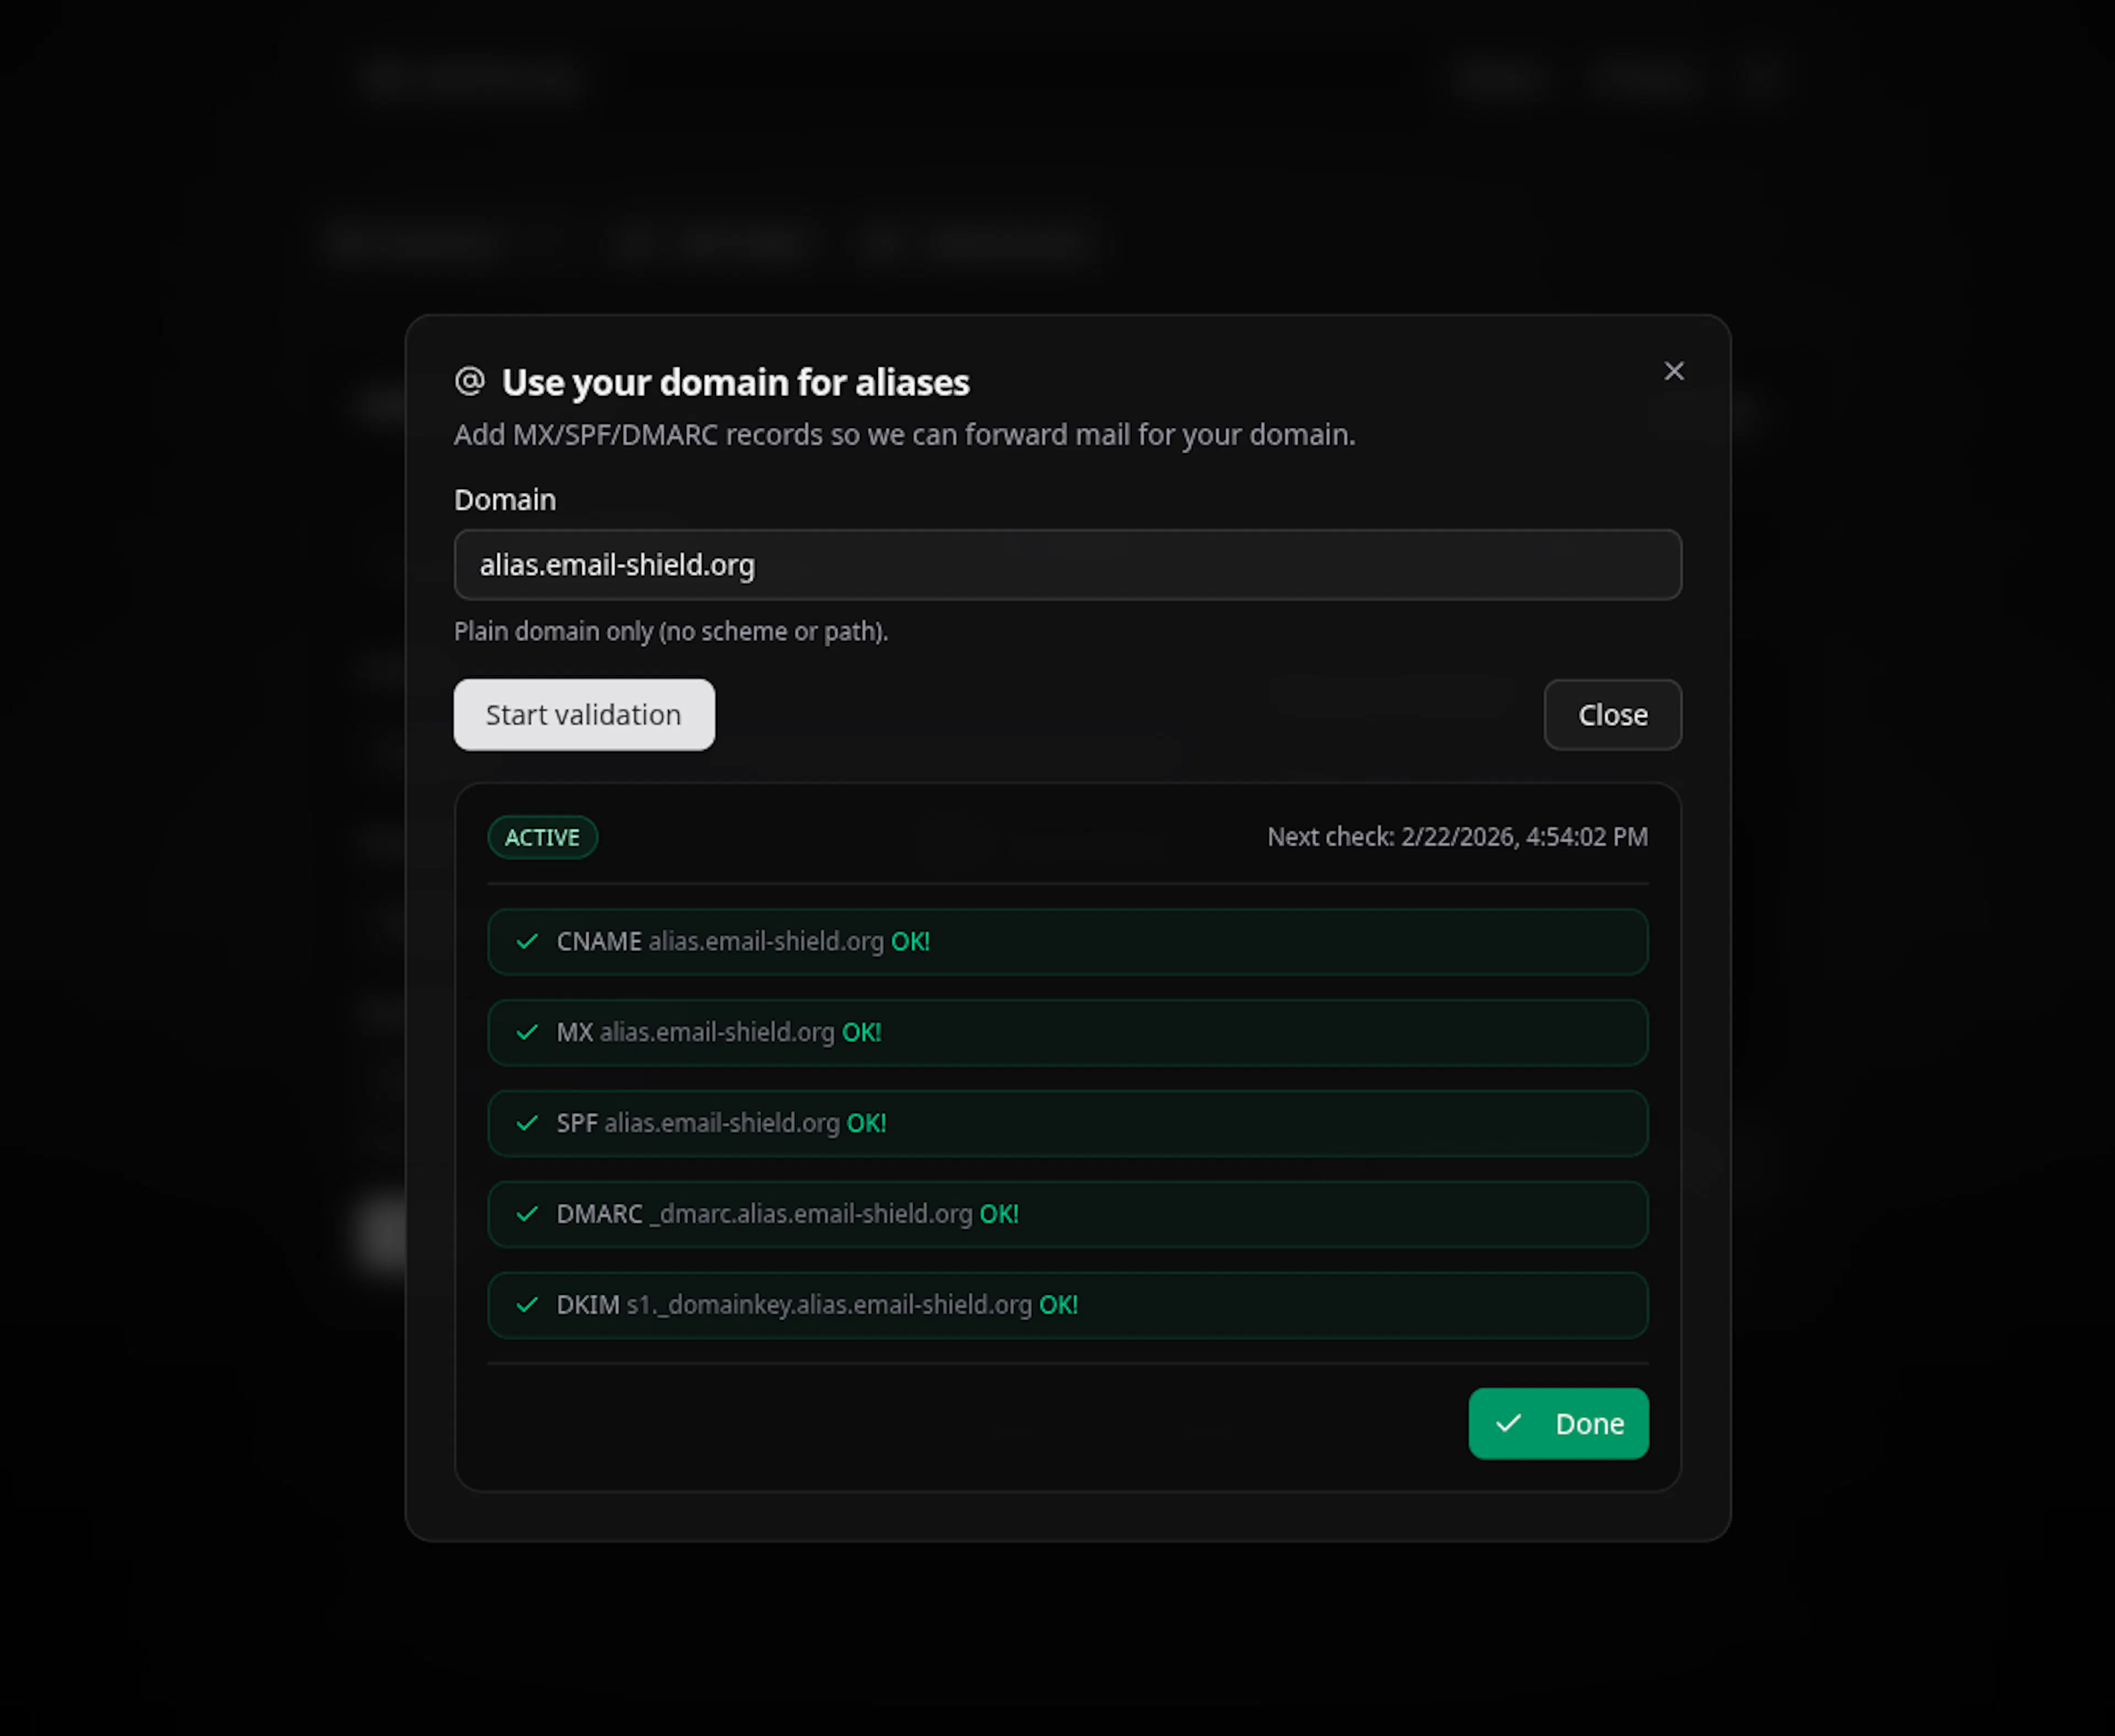The height and width of the screenshot is (1736, 2115).
Task: Click the MX record checkmark icon
Action: [527, 1032]
